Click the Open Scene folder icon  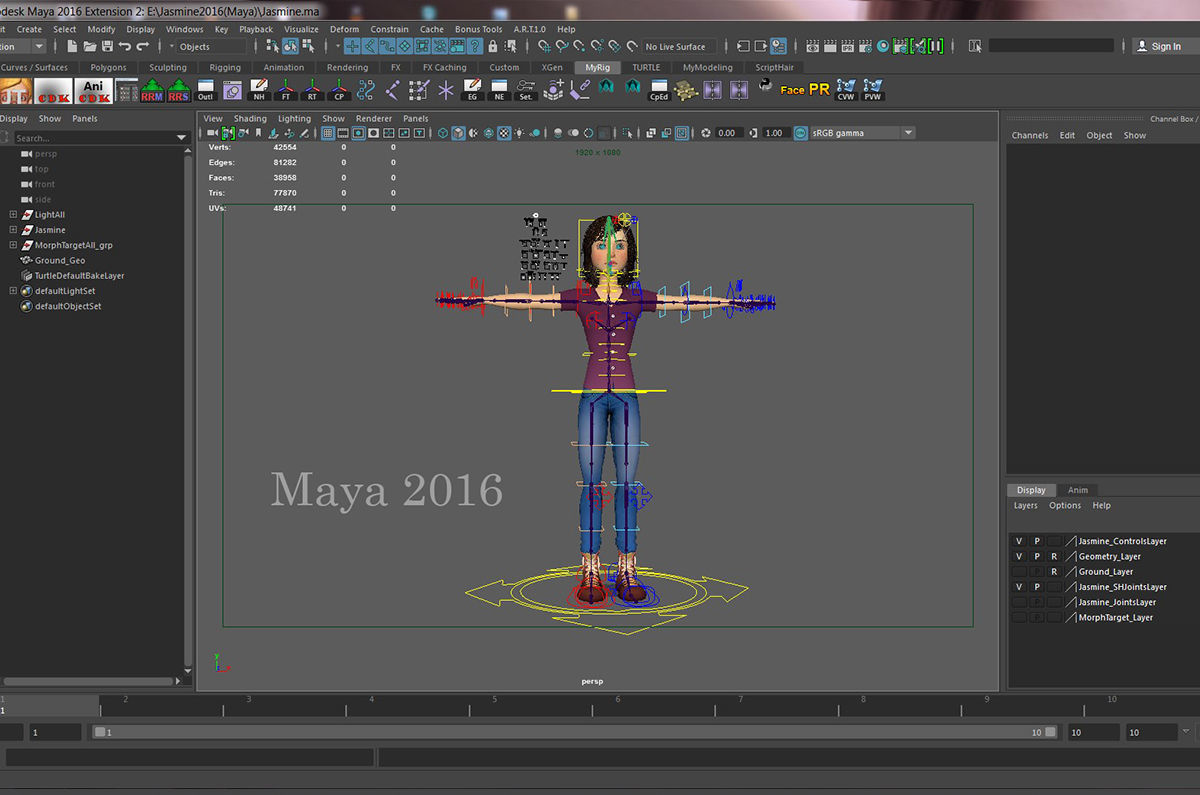[x=90, y=46]
